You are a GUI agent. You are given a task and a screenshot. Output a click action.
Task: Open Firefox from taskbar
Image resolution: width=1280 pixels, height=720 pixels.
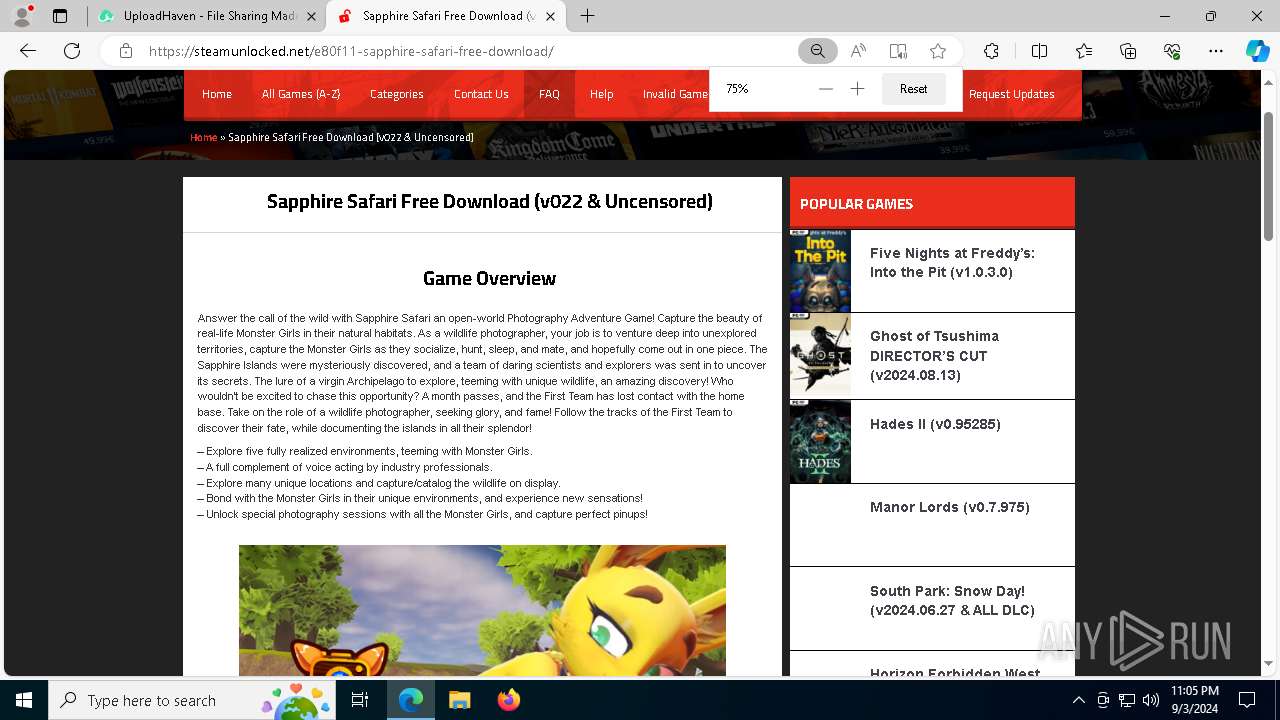point(508,700)
